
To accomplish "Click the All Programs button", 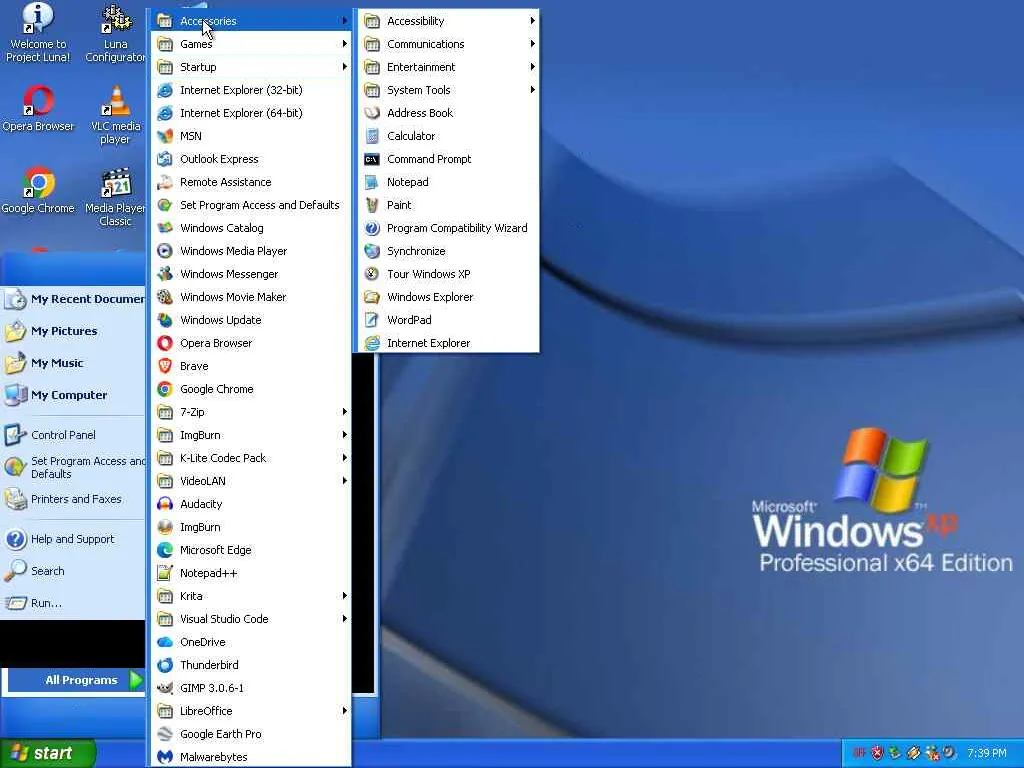I will [76, 680].
